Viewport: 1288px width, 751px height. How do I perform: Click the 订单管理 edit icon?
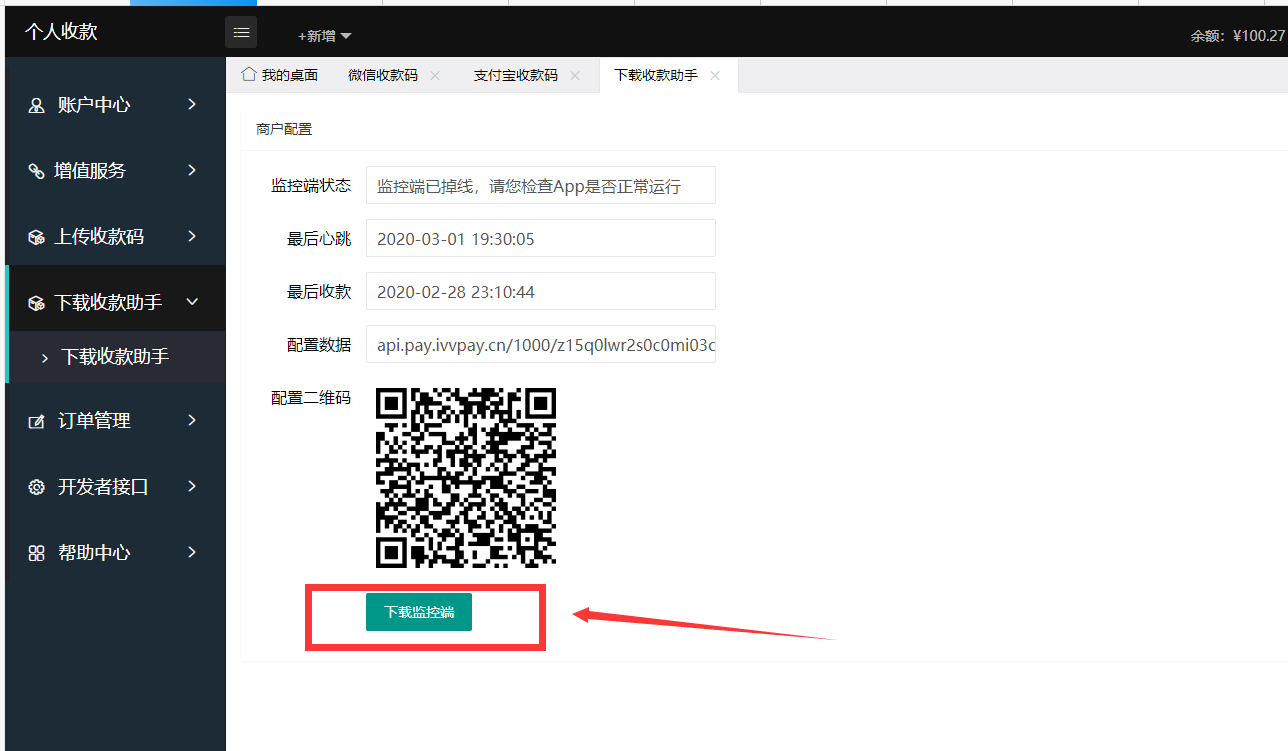click(37, 421)
